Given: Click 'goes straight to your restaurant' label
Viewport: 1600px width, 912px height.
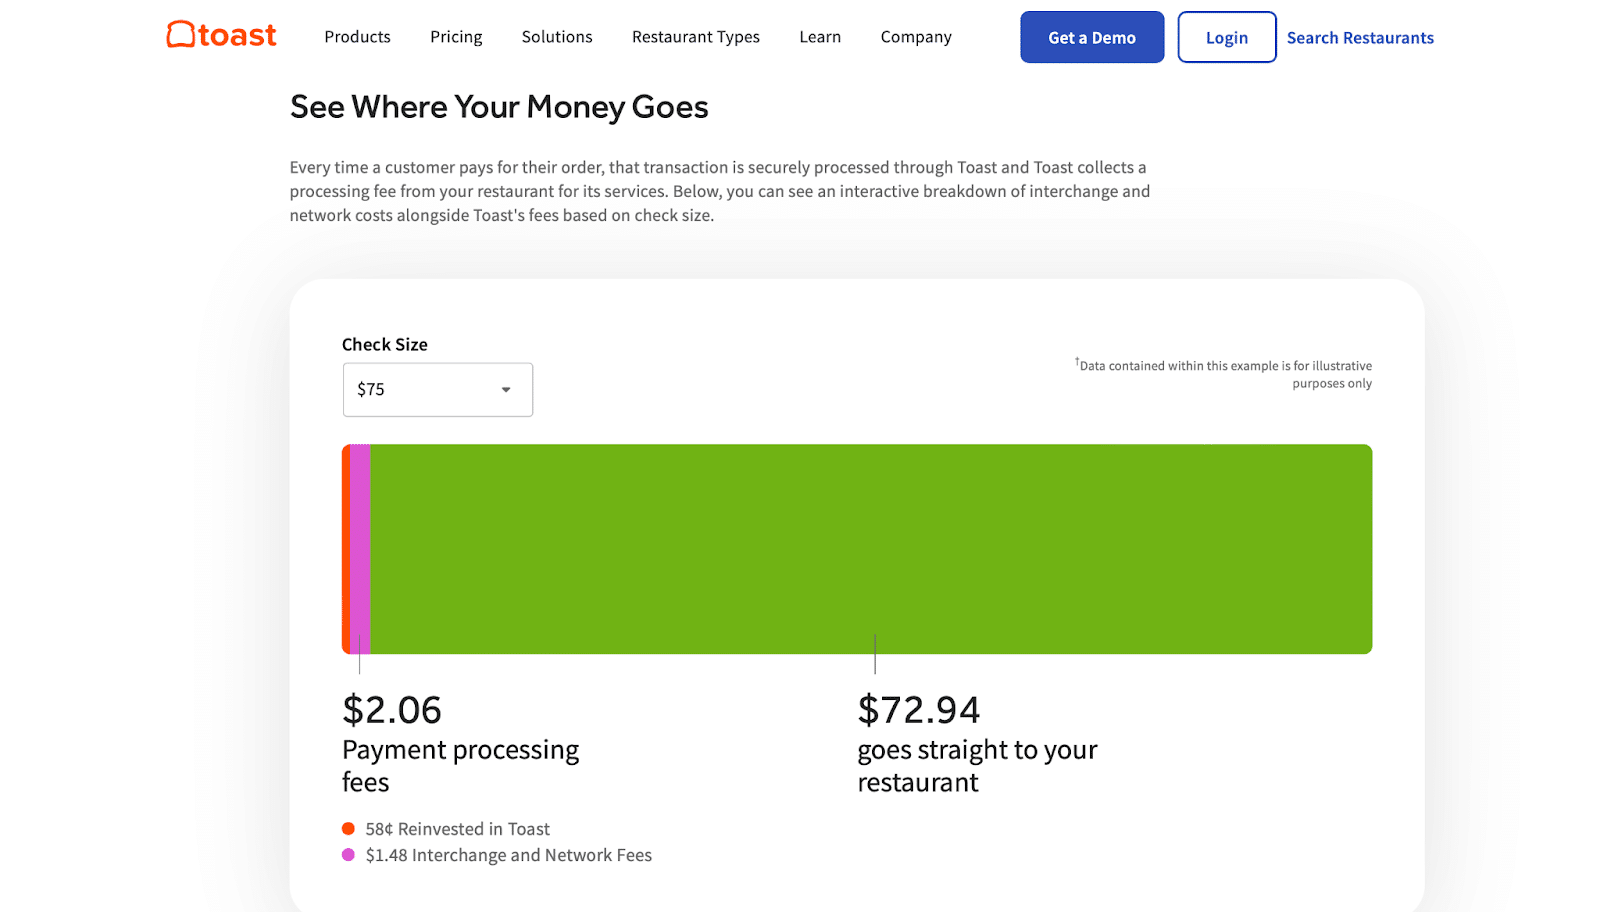Looking at the screenshot, I should pos(977,766).
